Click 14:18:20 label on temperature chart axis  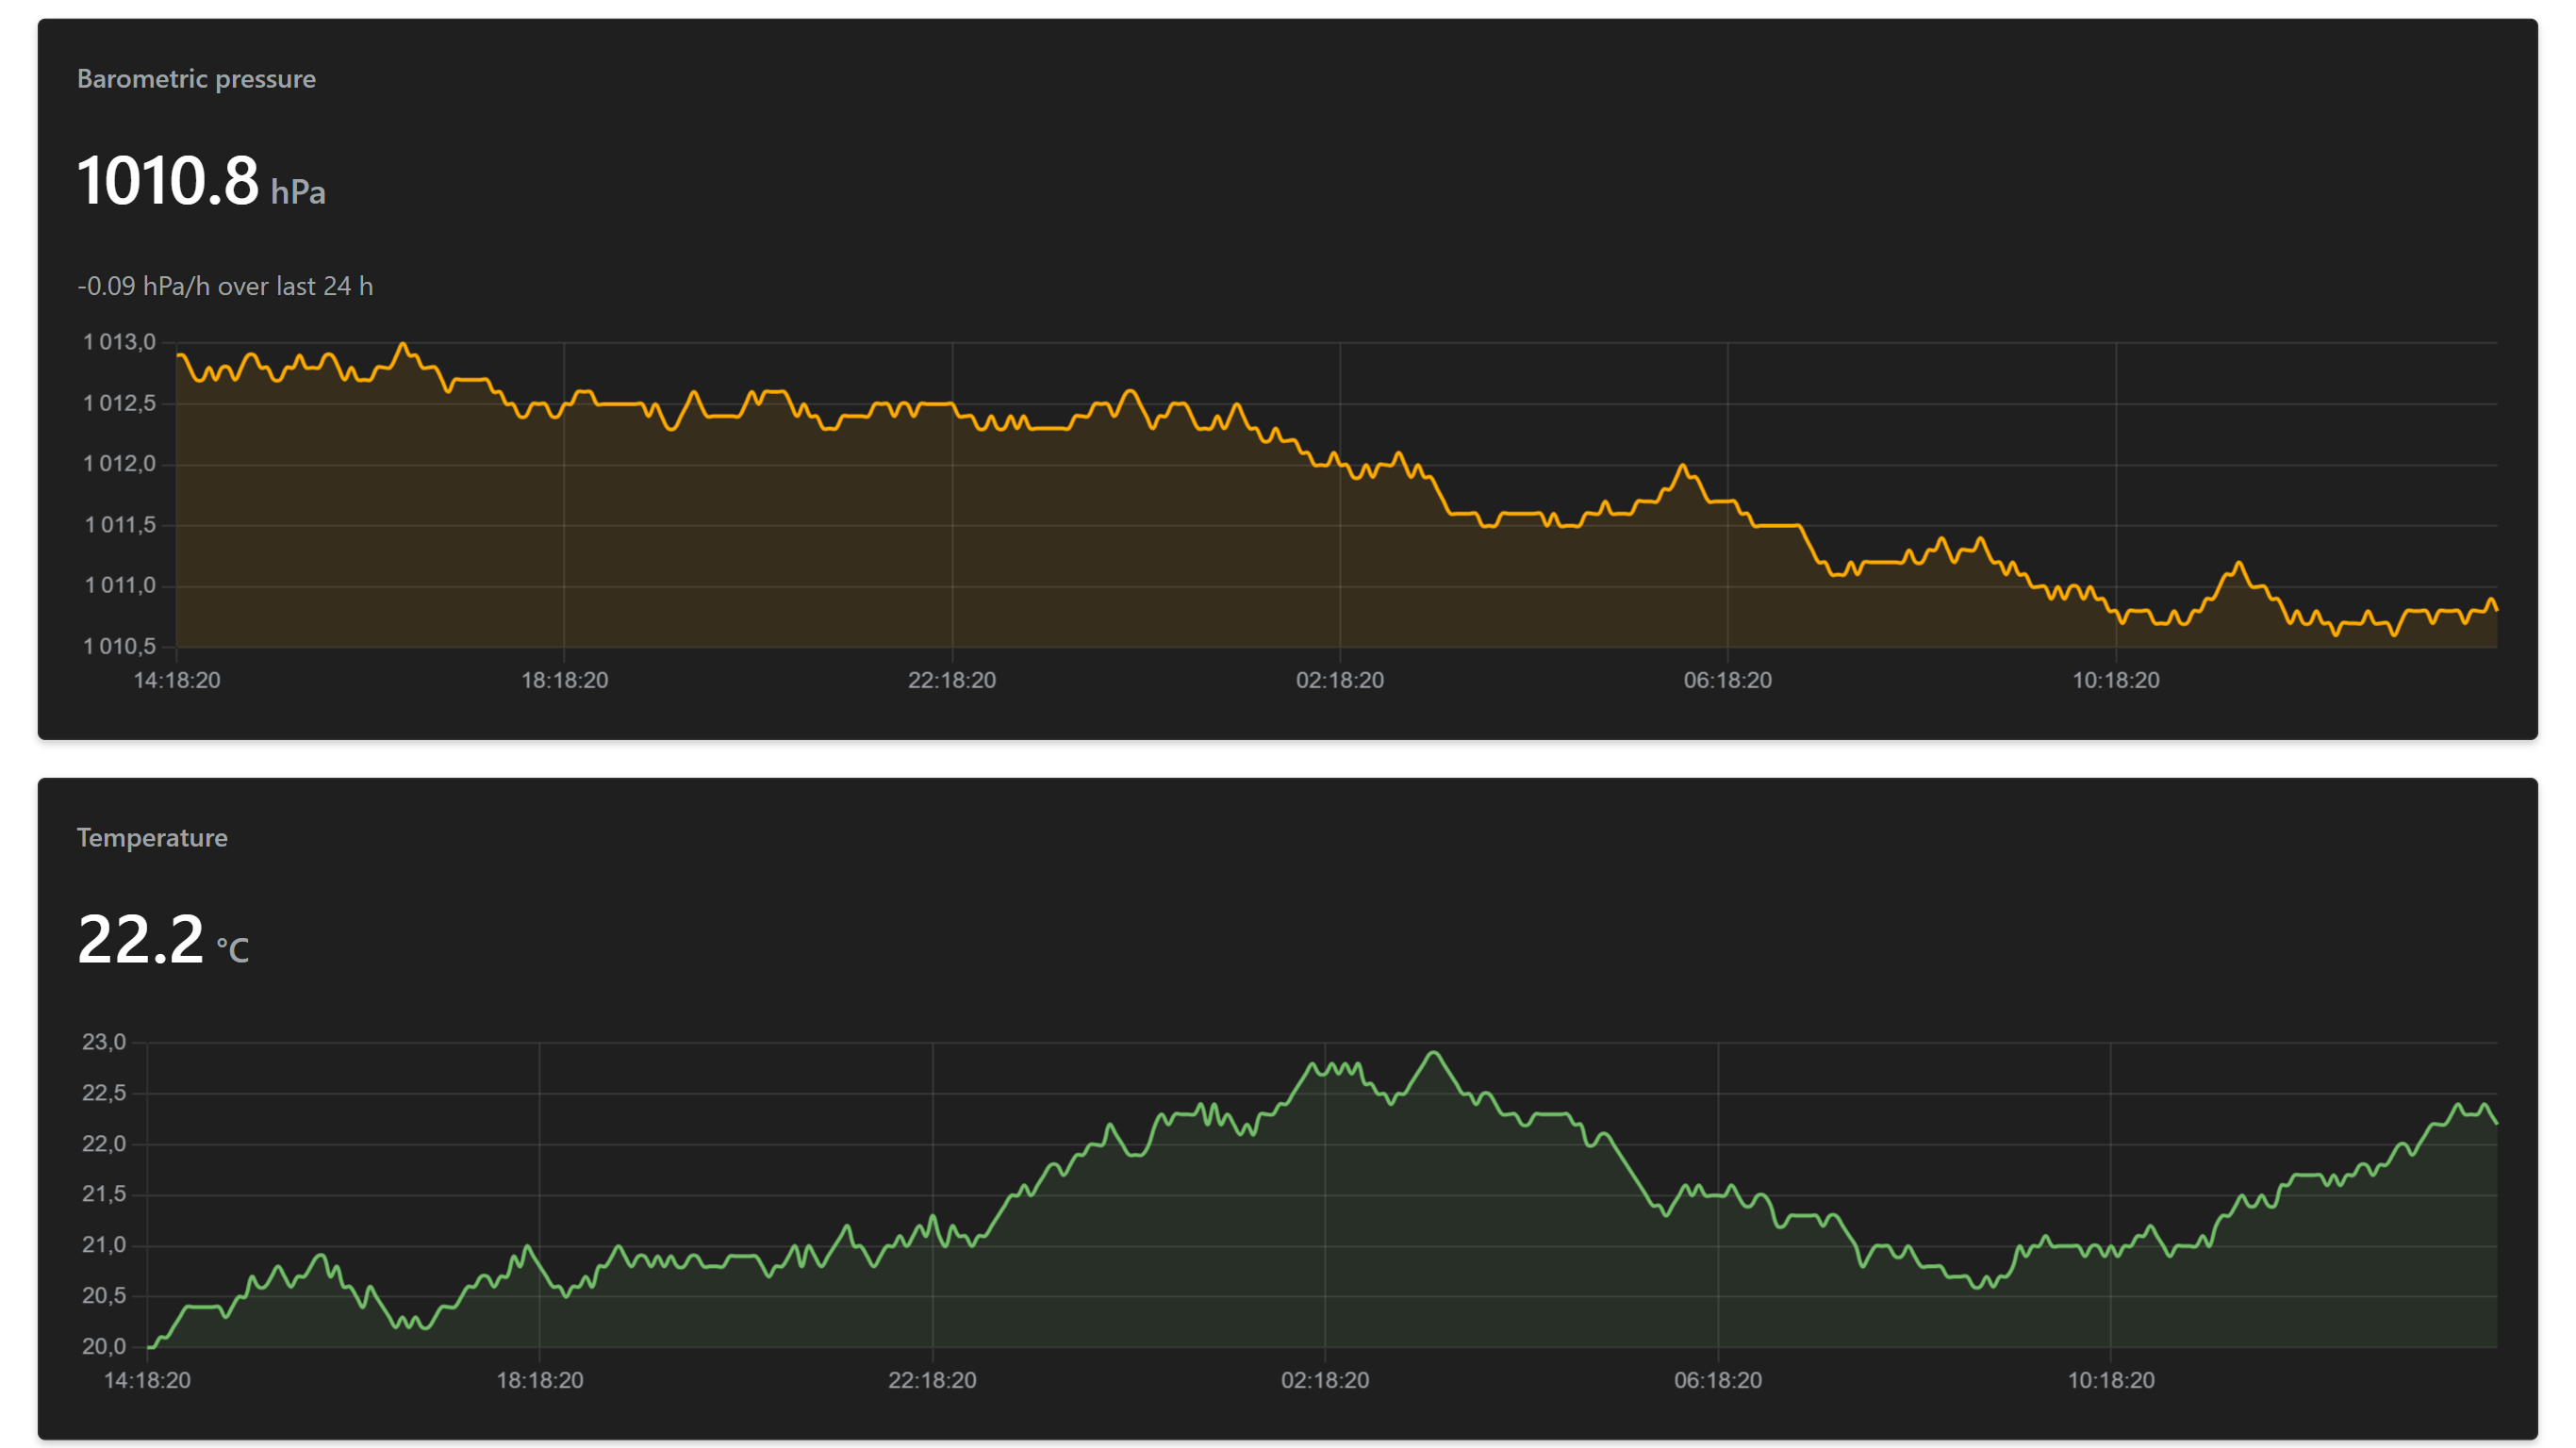[147, 1381]
